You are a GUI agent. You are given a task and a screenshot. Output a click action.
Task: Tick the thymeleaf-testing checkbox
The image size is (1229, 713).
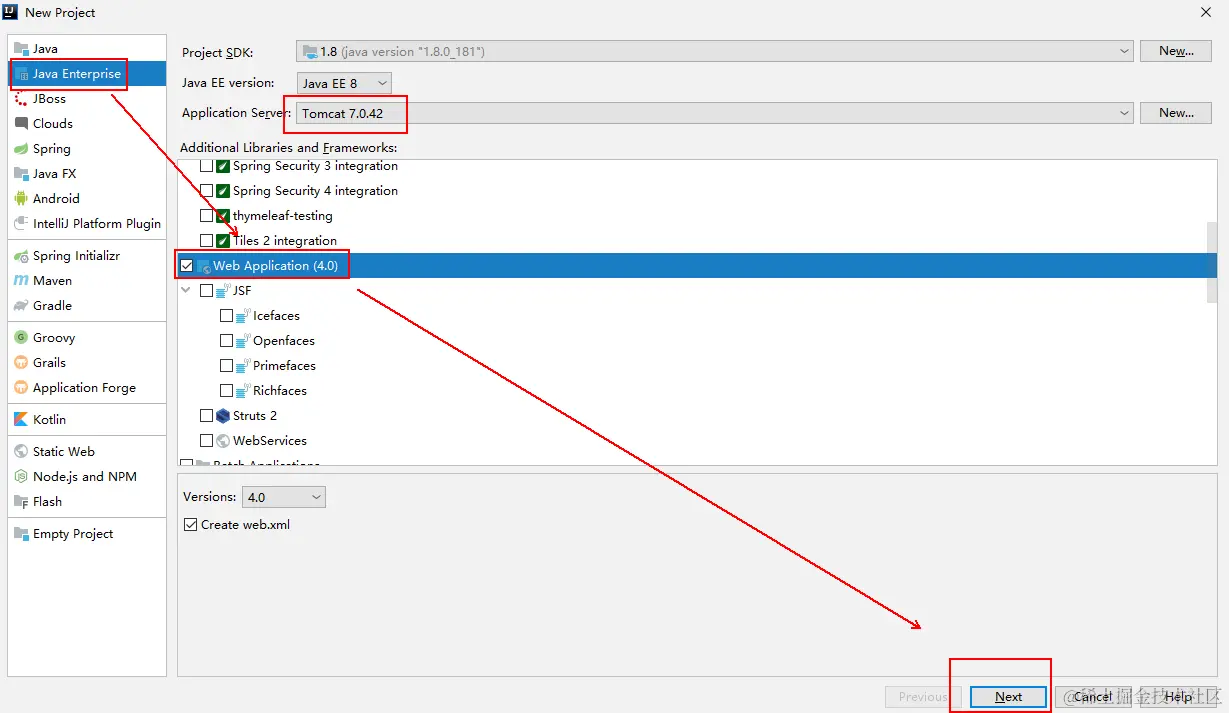pyautogui.click(x=207, y=216)
